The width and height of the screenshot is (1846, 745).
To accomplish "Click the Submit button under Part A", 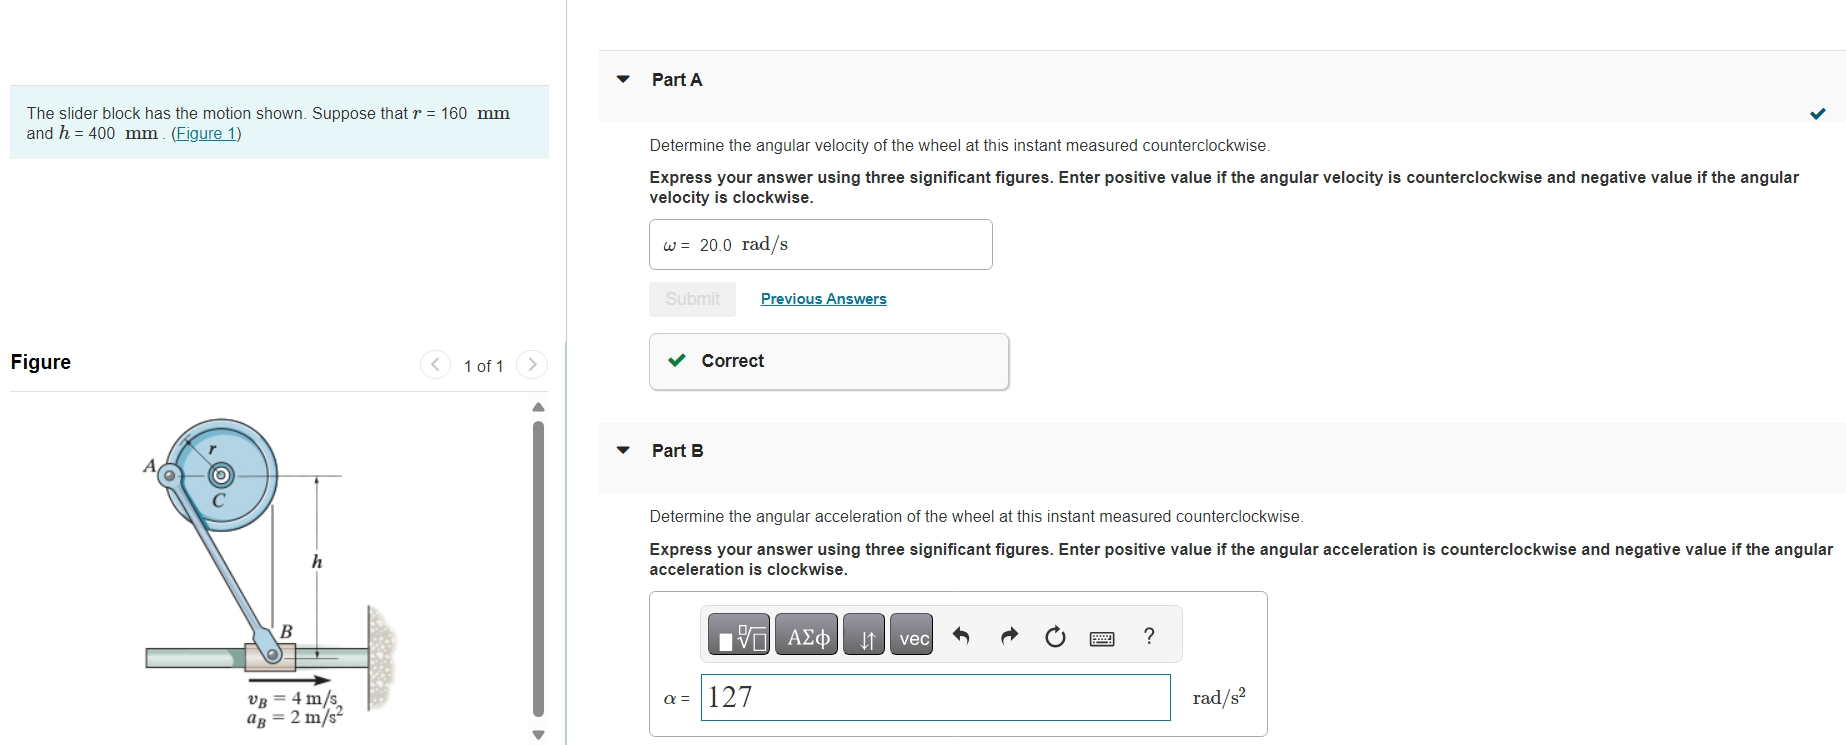I will pyautogui.click(x=691, y=298).
